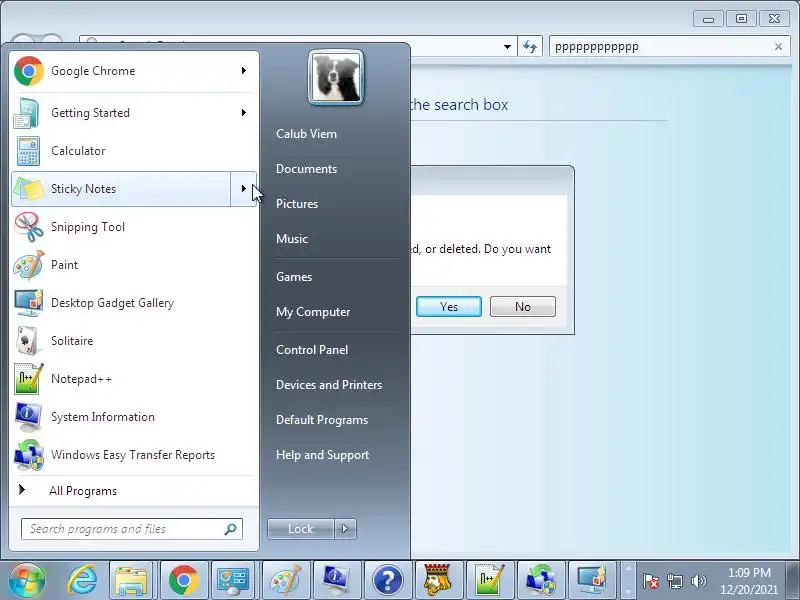Open Sticky Notes in Start menu
This screenshot has height=600, width=800.
(121, 189)
